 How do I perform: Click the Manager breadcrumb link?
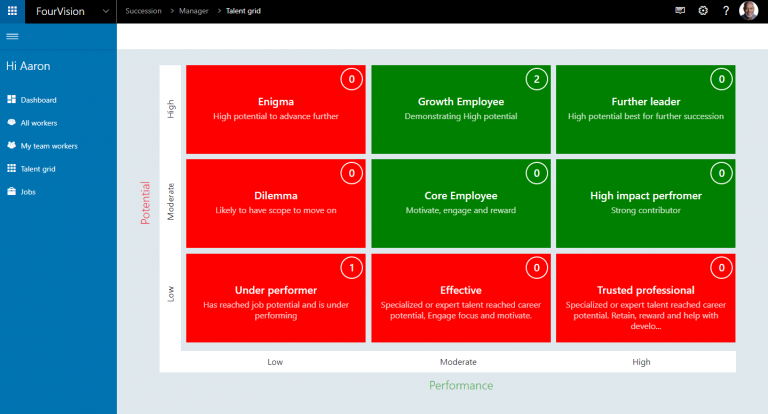tap(197, 10)
